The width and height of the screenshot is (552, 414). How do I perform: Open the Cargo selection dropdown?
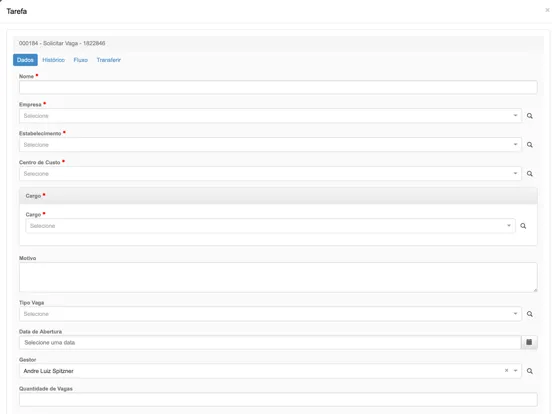[509, 226]
